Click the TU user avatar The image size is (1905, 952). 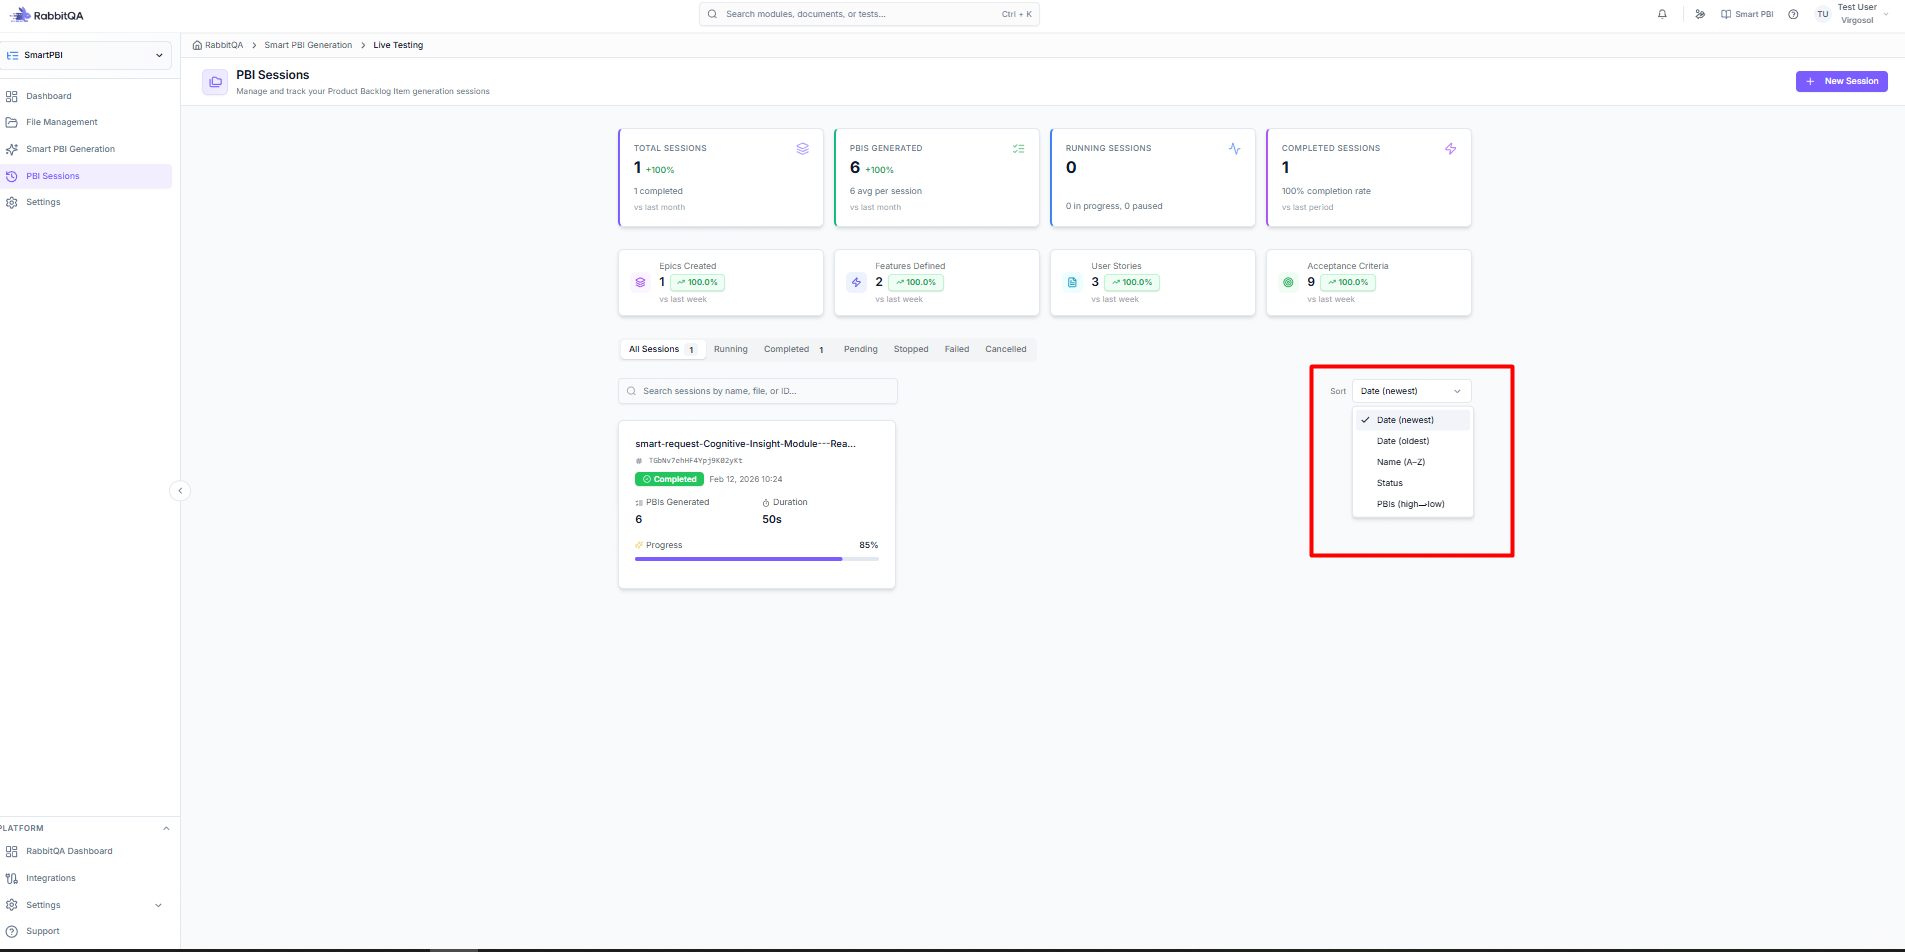[1823, 14]
